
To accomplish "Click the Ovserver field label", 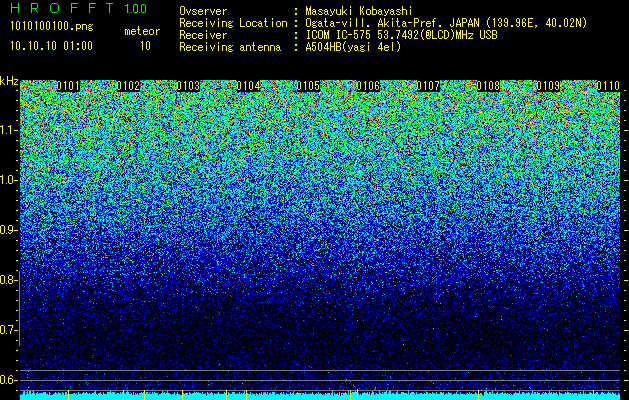I will (203, 11).
